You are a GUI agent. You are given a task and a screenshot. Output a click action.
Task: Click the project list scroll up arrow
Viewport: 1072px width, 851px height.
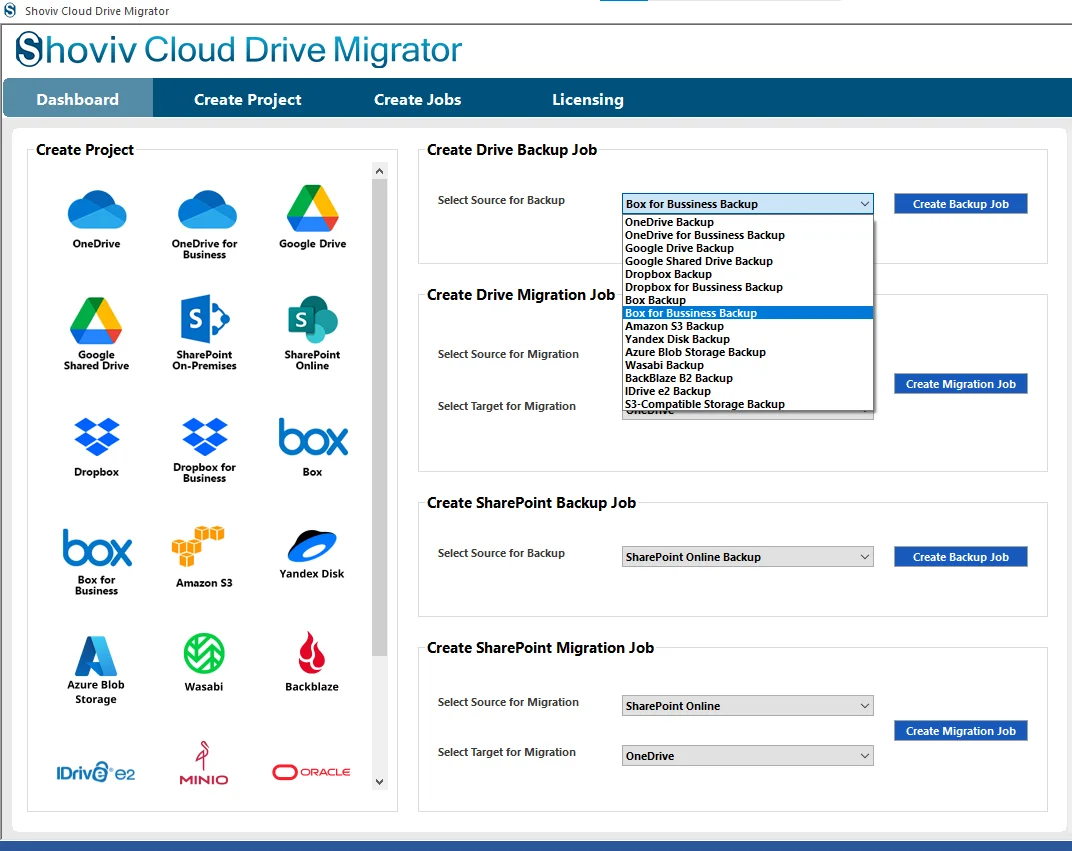click(379, 171)
